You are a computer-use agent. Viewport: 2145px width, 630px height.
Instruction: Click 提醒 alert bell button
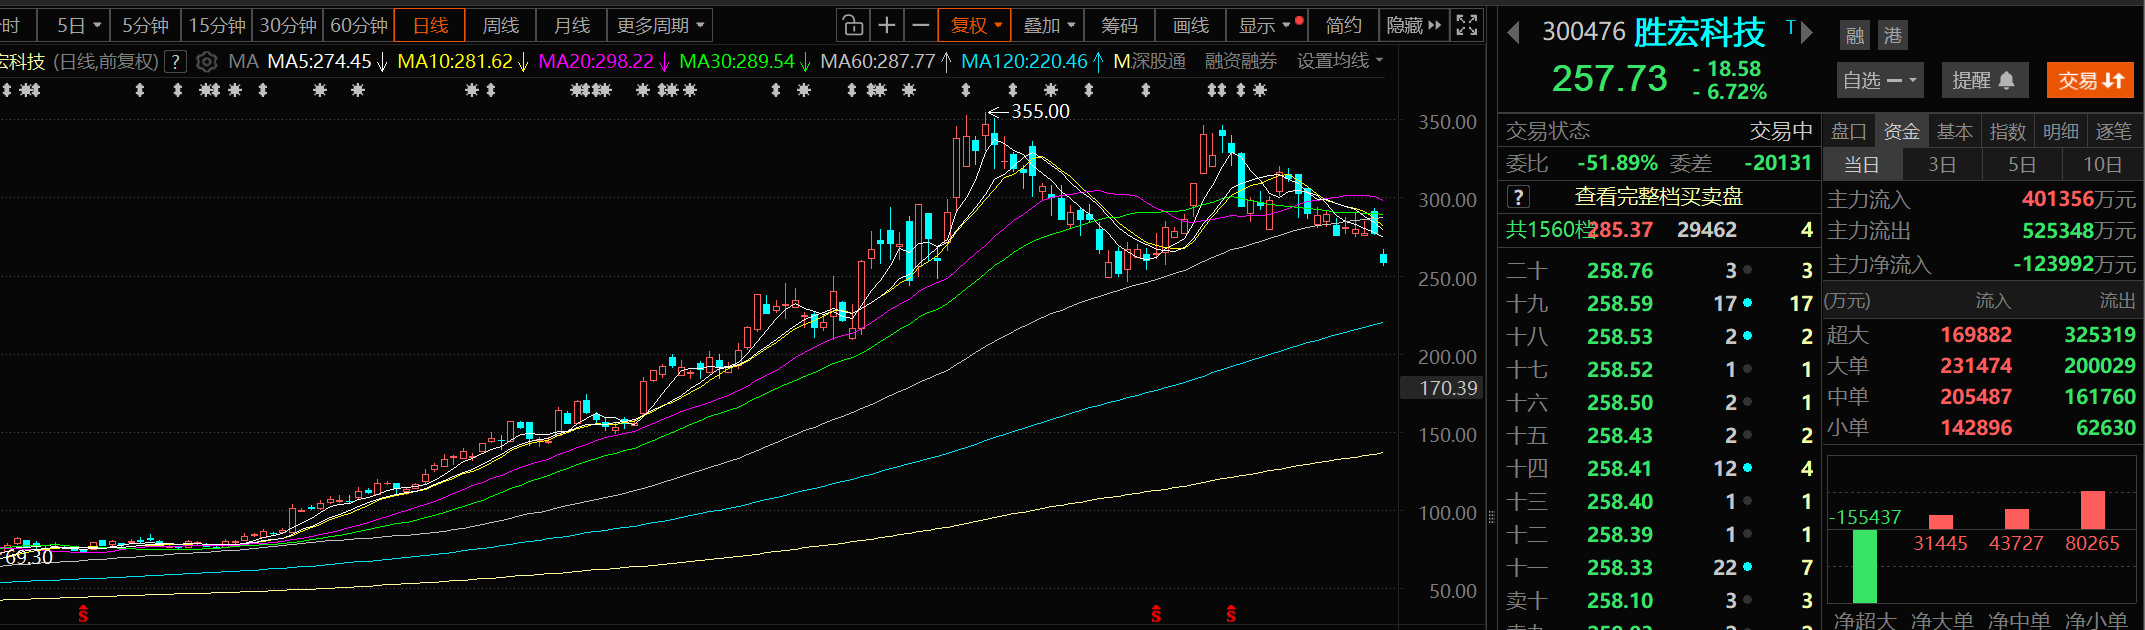point(1984,81)
